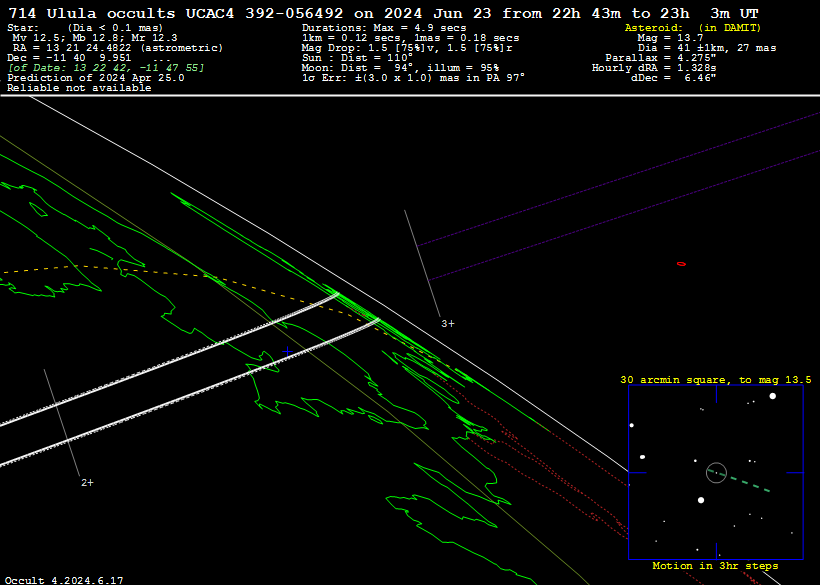Click the "Prediction of 2024 Apr 25.0" line

(95, 78)
